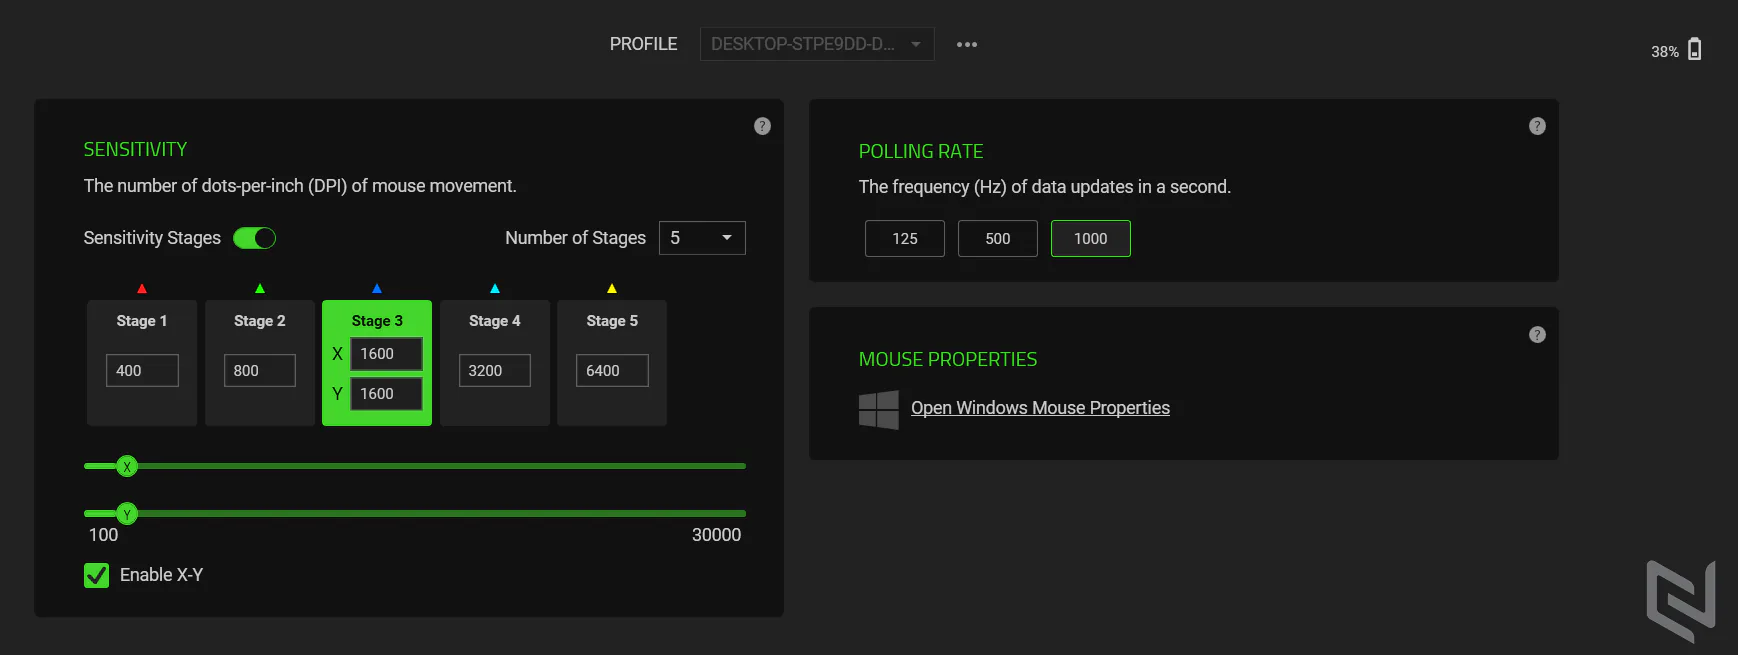The height and width of the screenshot is (655, 1738).
Task: Open the profile selection dropdown
Action: (817, 44)
